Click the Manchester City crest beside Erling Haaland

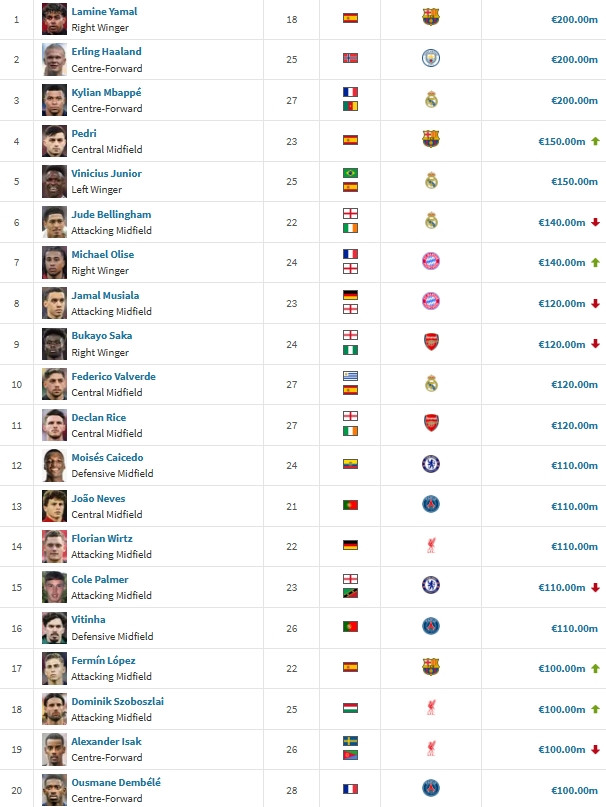tap(431, 58)
